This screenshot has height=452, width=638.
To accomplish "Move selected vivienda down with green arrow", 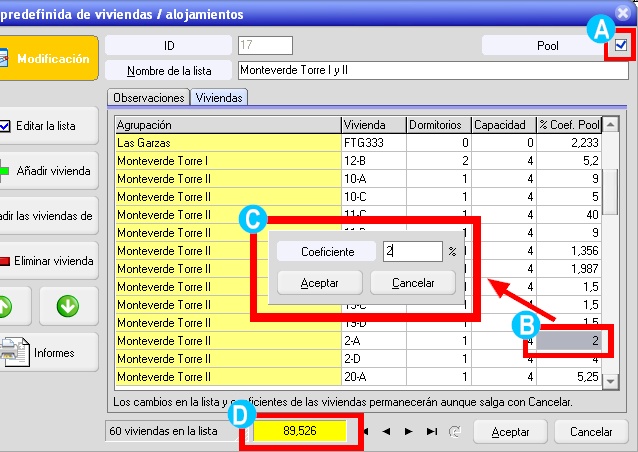I will click(68, 306).
